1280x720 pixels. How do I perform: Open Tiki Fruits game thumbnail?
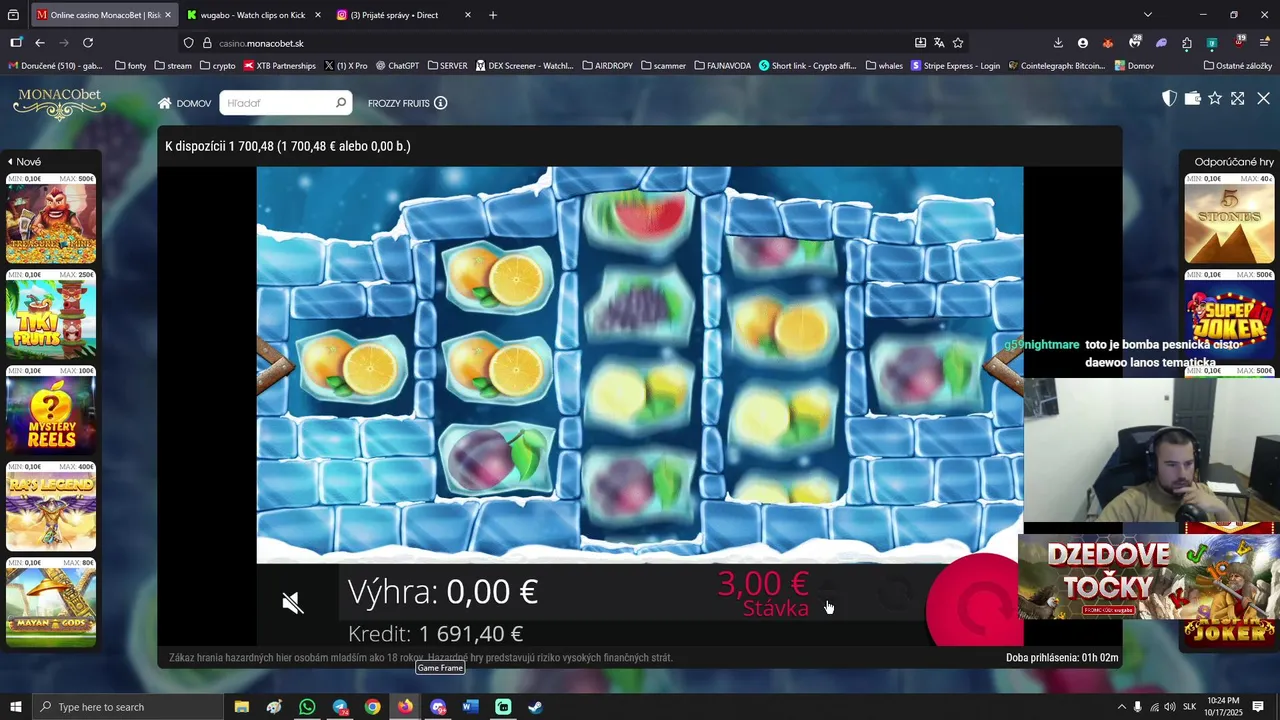click(51, 315)
